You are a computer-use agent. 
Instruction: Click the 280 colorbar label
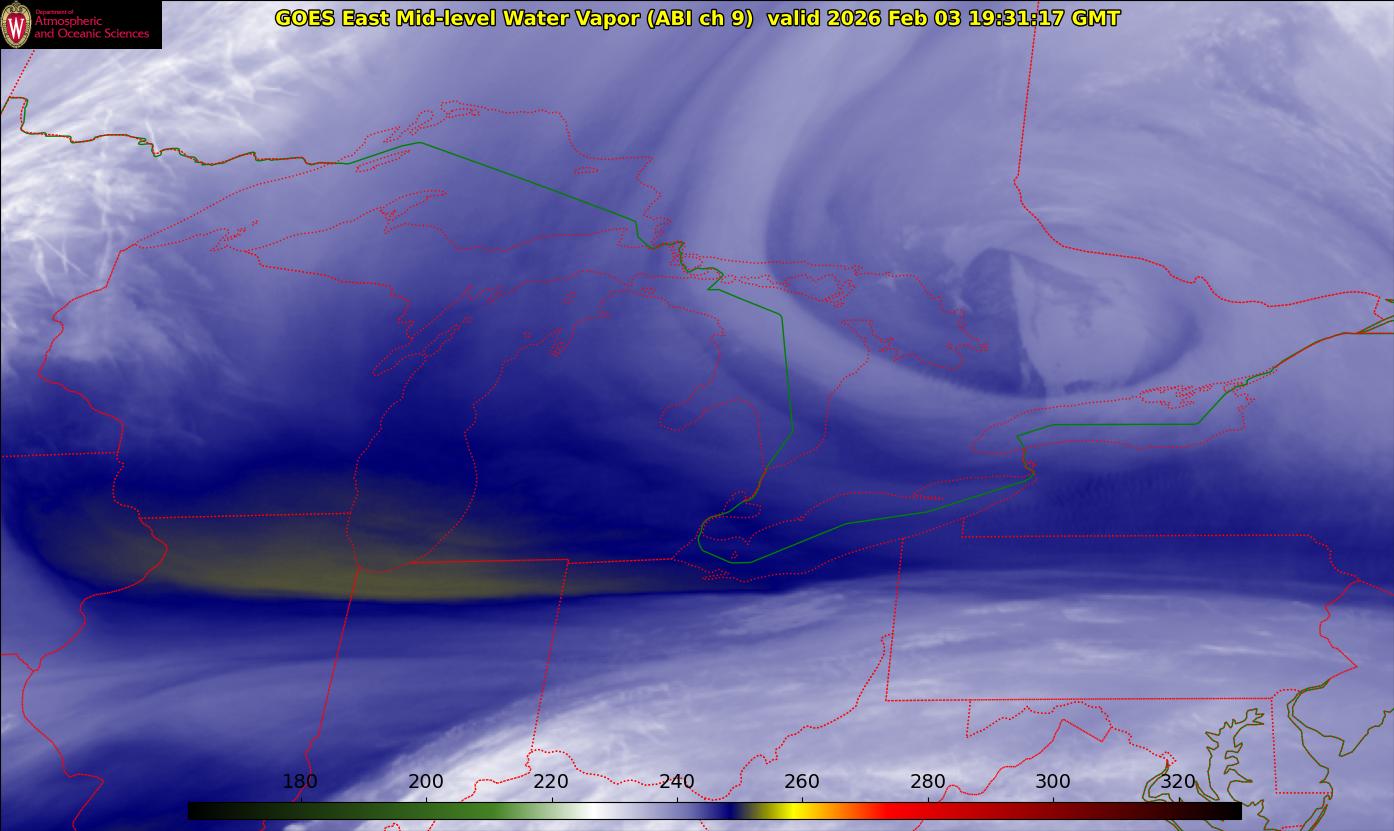928,782
